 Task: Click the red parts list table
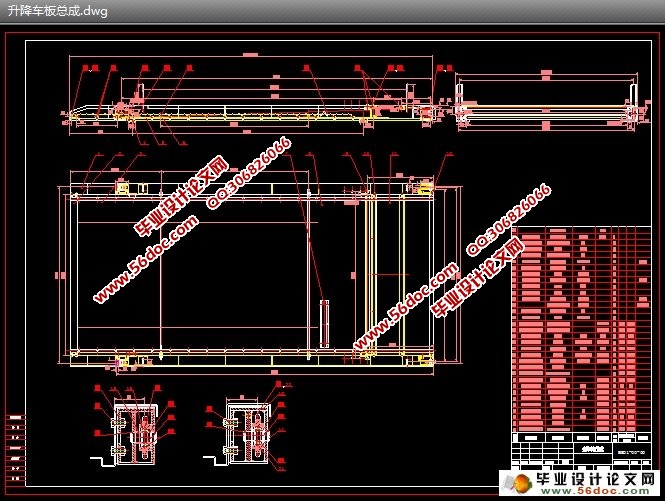coord(581,329)
